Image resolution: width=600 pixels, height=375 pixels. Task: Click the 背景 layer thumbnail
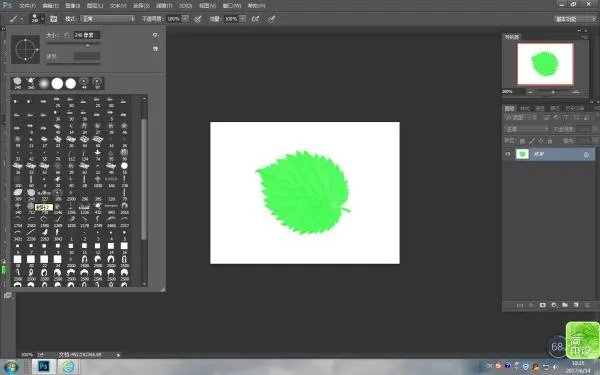pos(522,154)
